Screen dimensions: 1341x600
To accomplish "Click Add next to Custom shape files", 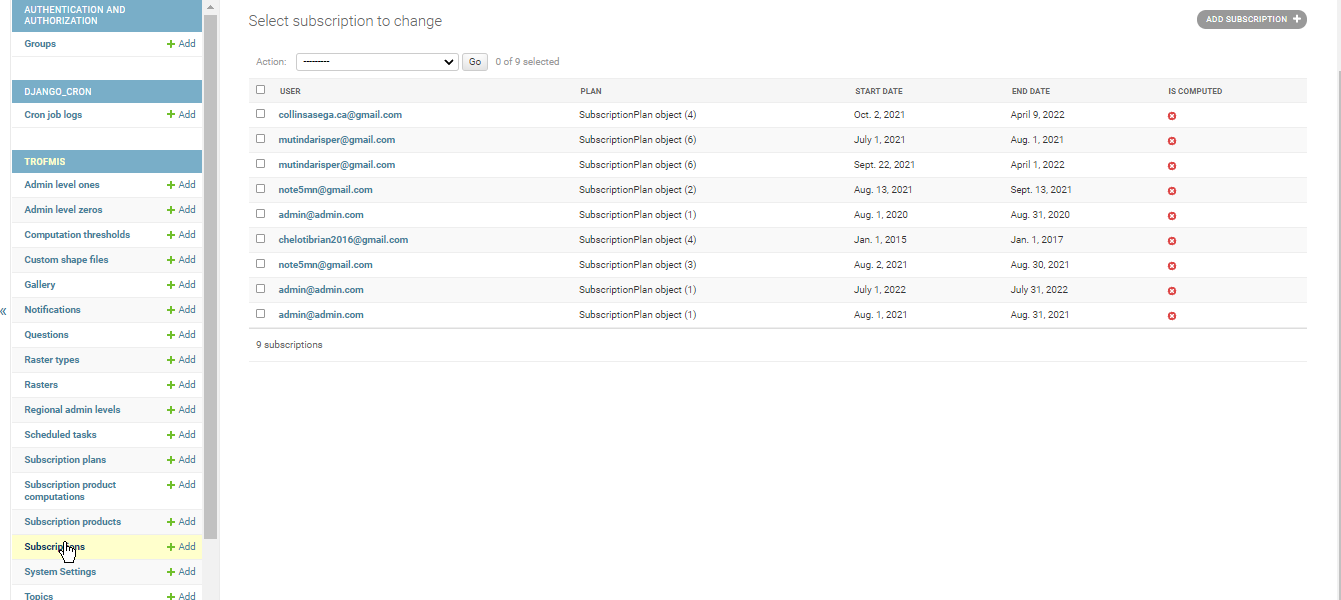I will [x=181, y=260].
